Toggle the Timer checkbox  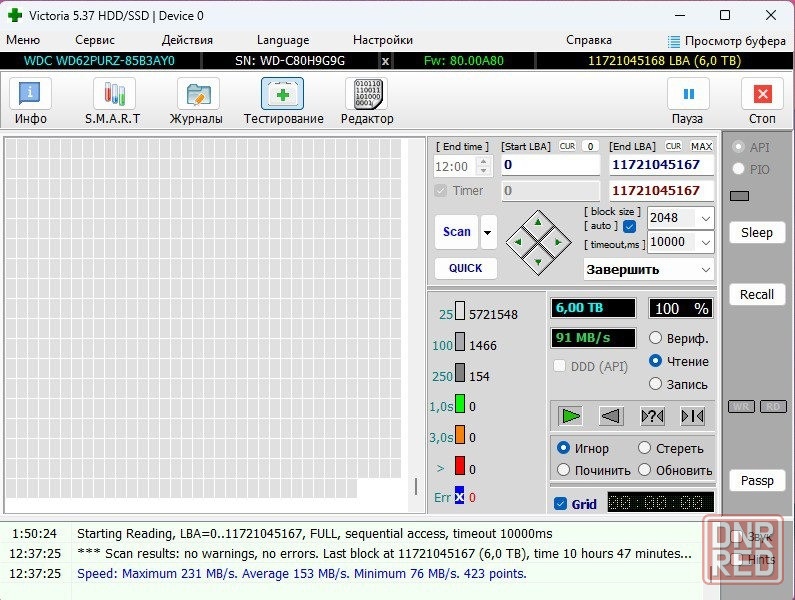click(x=441, y=191)
